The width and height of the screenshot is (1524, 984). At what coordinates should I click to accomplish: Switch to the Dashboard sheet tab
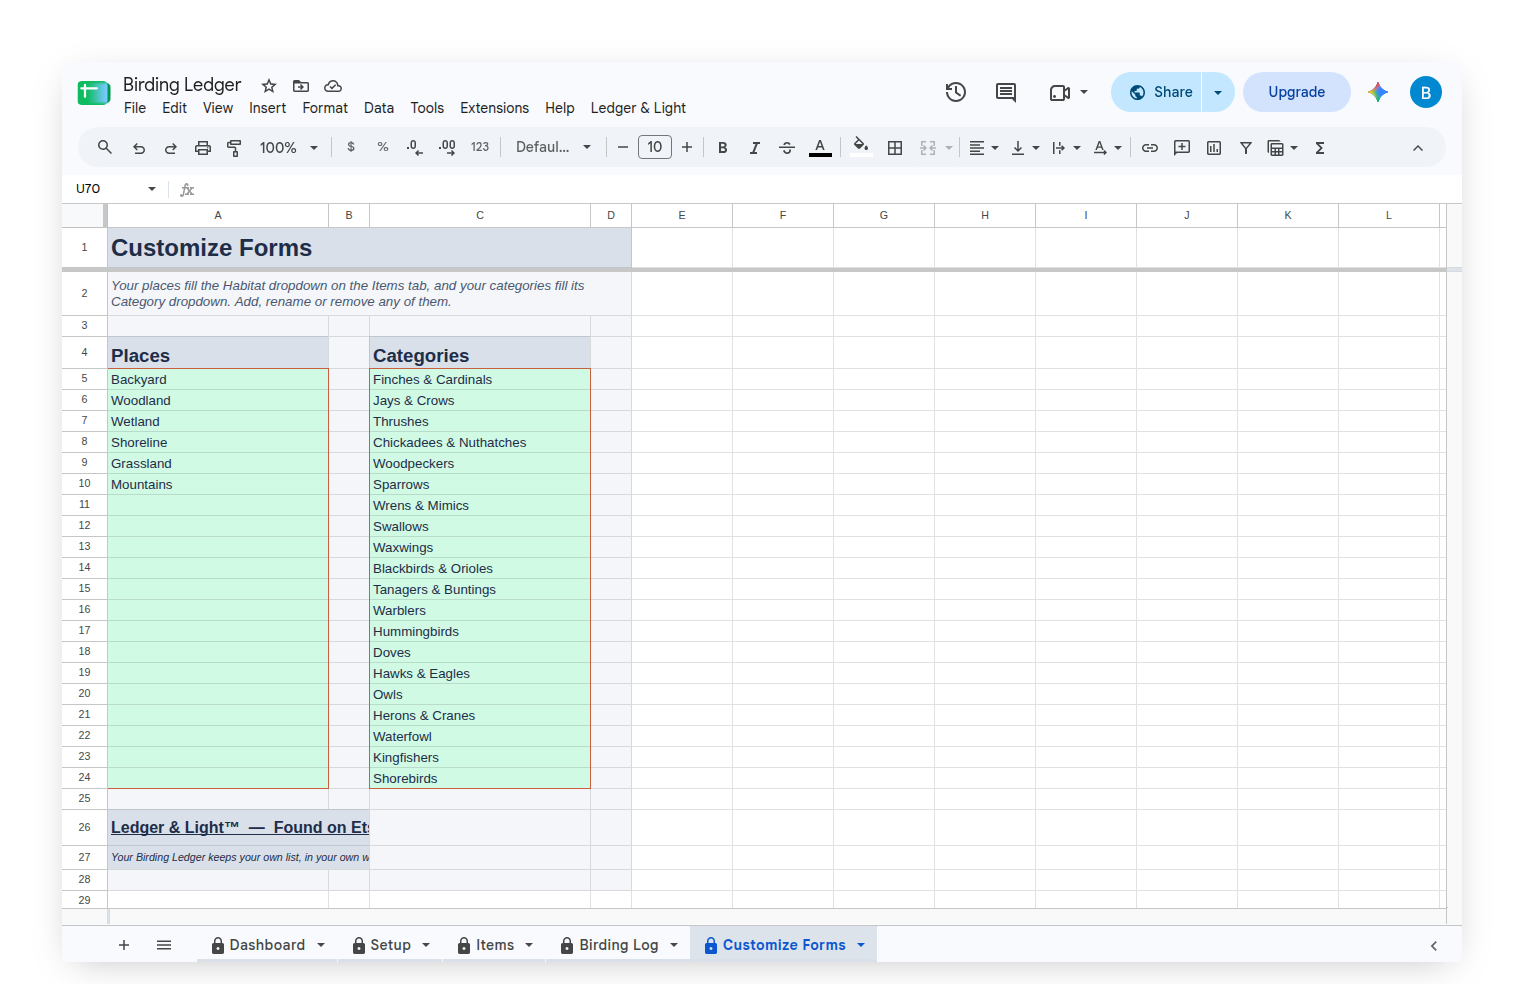pyautogui.click(x=267, y=945)
